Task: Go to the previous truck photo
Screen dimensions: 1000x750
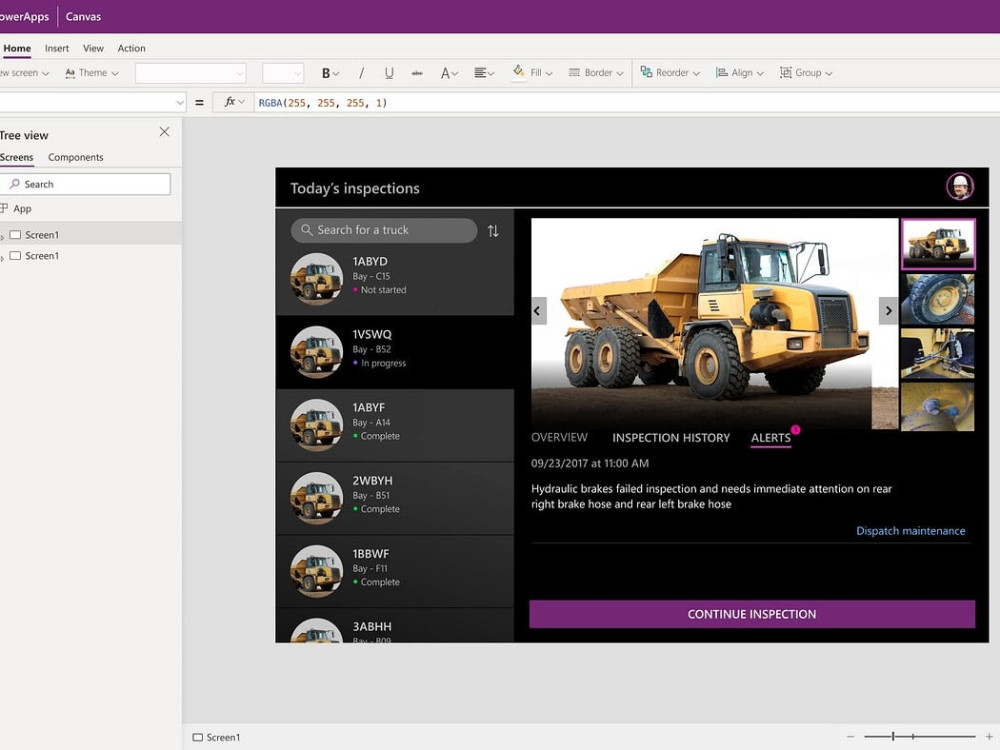Action: pyautogui.click(x=538, y=311)
